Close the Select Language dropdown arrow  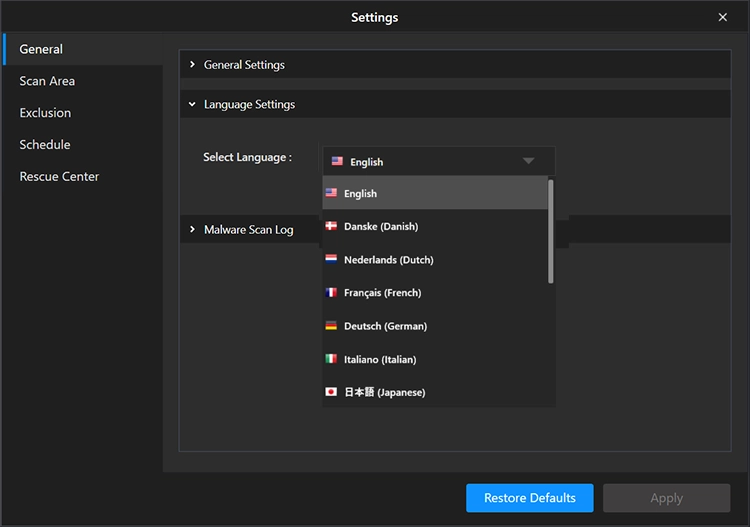click(528, 161)
